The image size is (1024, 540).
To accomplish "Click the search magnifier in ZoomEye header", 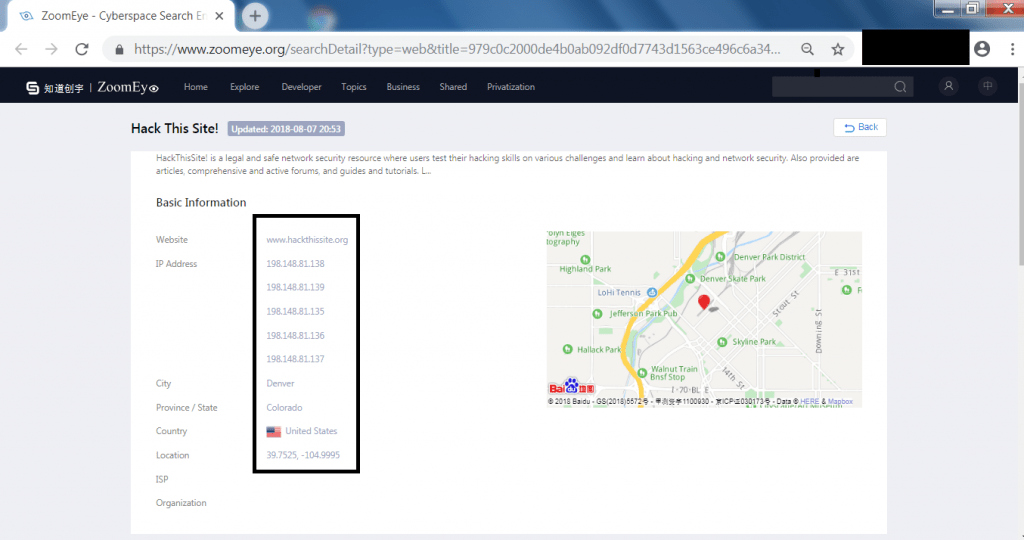I will (x=900, y=87).
